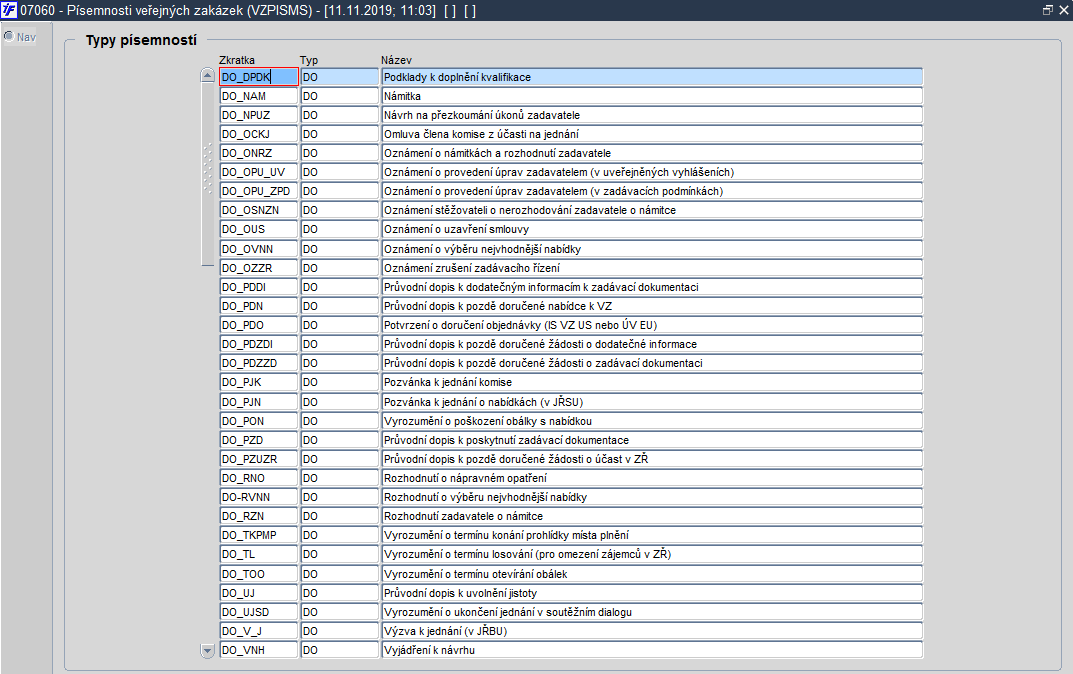Select the DO_PDZZD Zkratka field
The height and width of the screenshot is (674, 1073).
[x=259, y=363]
